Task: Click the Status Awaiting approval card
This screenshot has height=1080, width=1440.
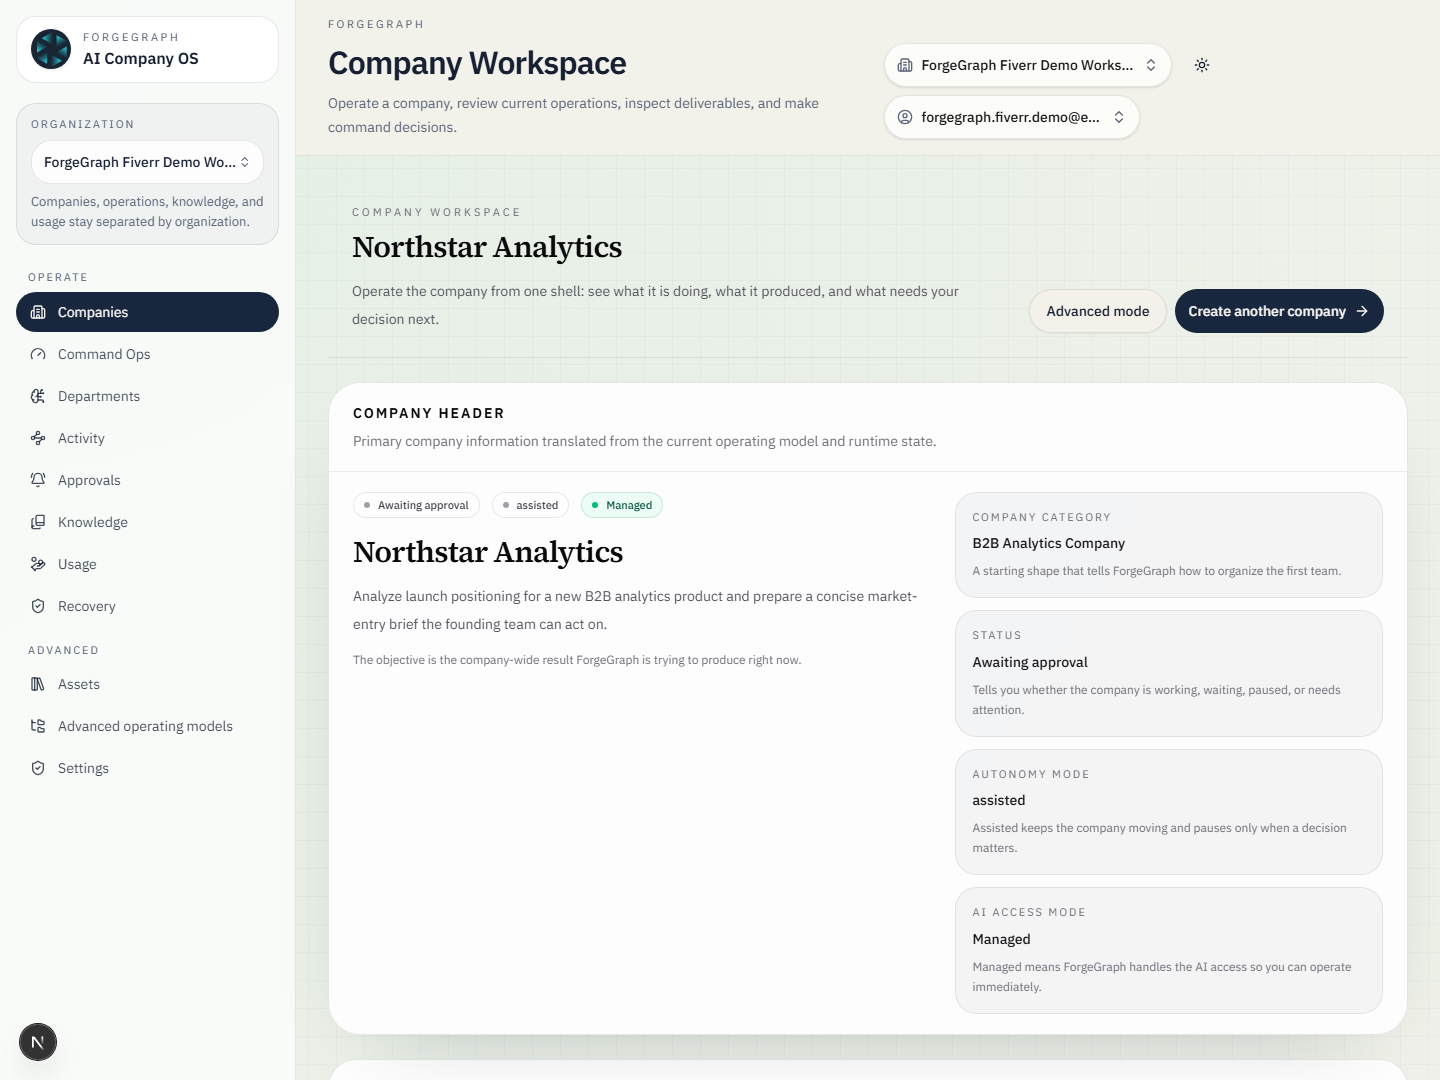Action: [x=1169, y=674]
